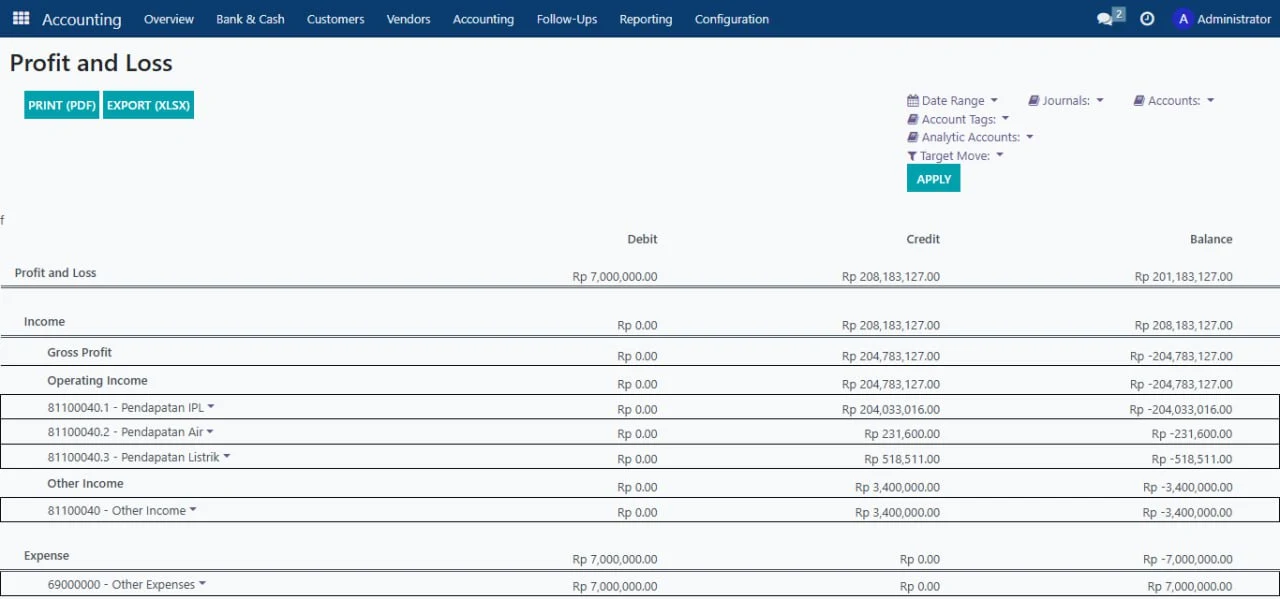
Task: Click the Rp -204,033,016.00 balance value
Action: pos(1181,409)
